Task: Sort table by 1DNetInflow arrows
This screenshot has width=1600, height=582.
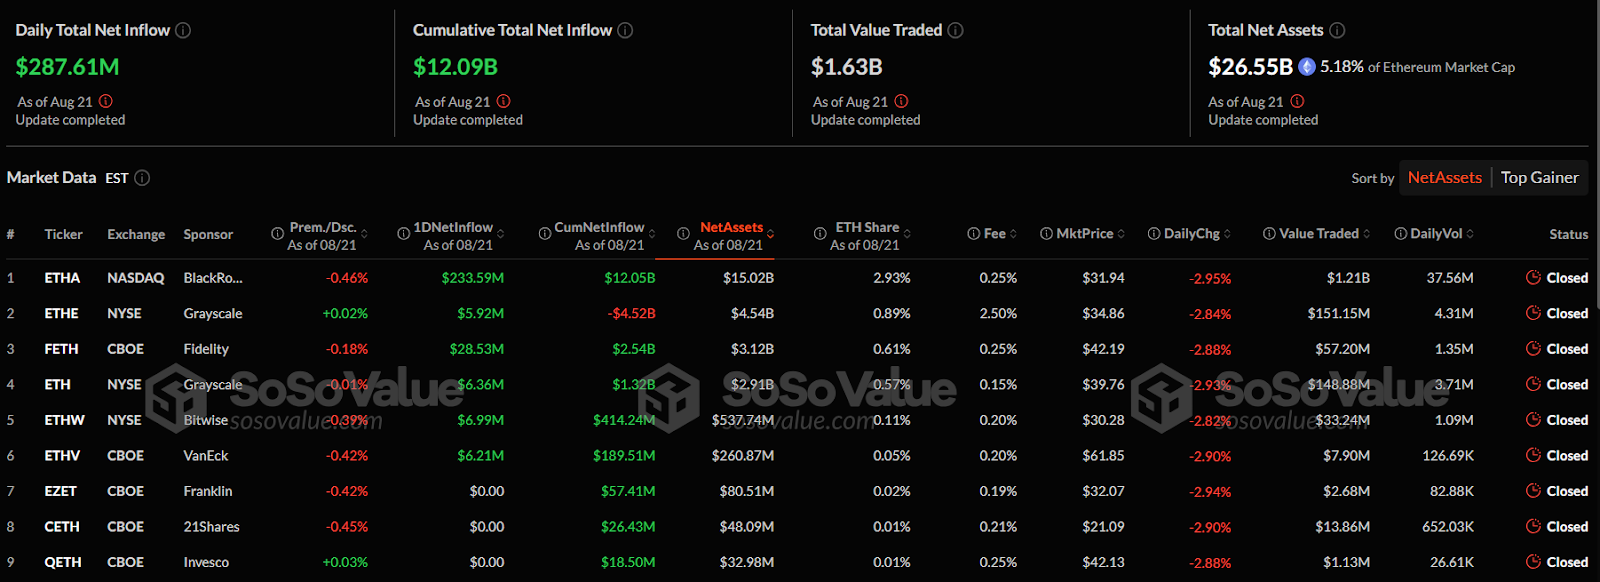Action: point(500,234)
